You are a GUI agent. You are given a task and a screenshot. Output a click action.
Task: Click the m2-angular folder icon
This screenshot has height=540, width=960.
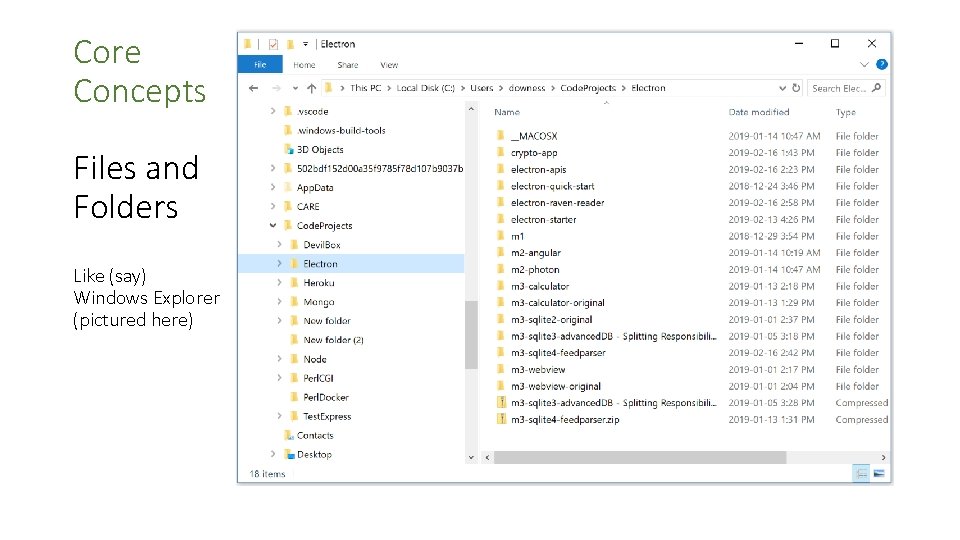pyautogui.click(x=501, y=252)
